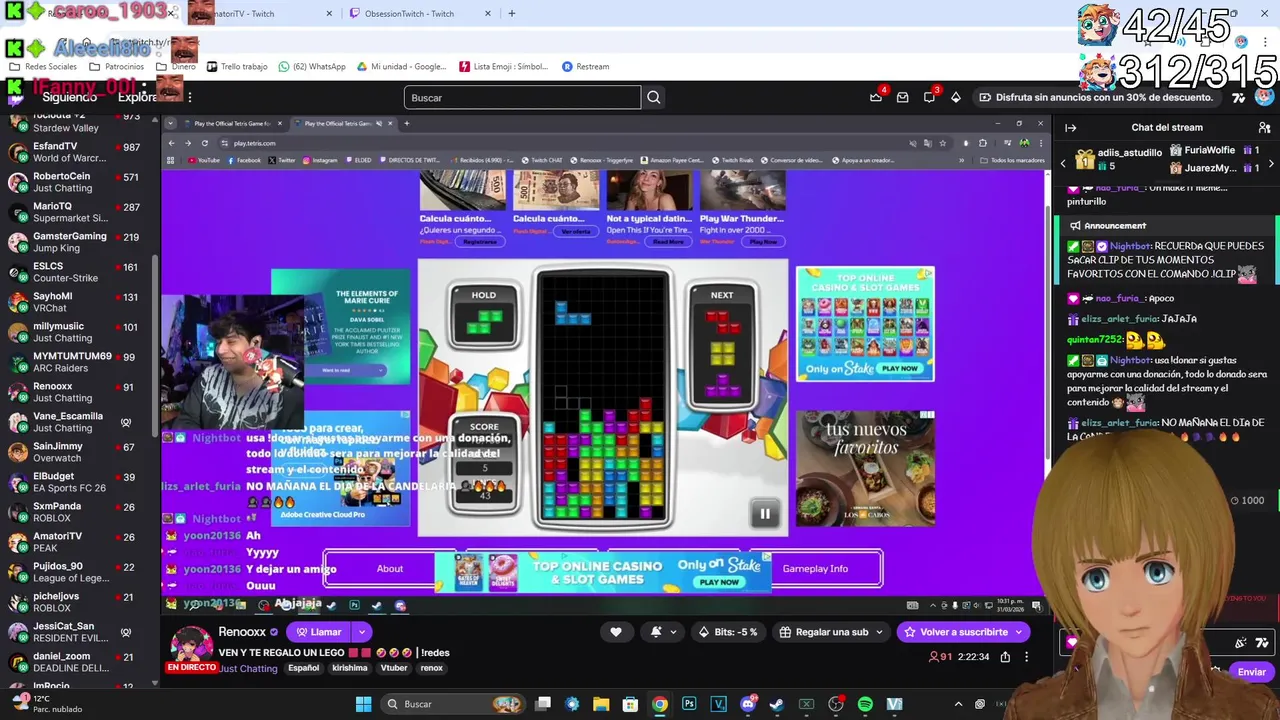Viewport: 1280px width, 720px height.
Task: Open the Bits: -5 % menu
Action: [728, 632]
